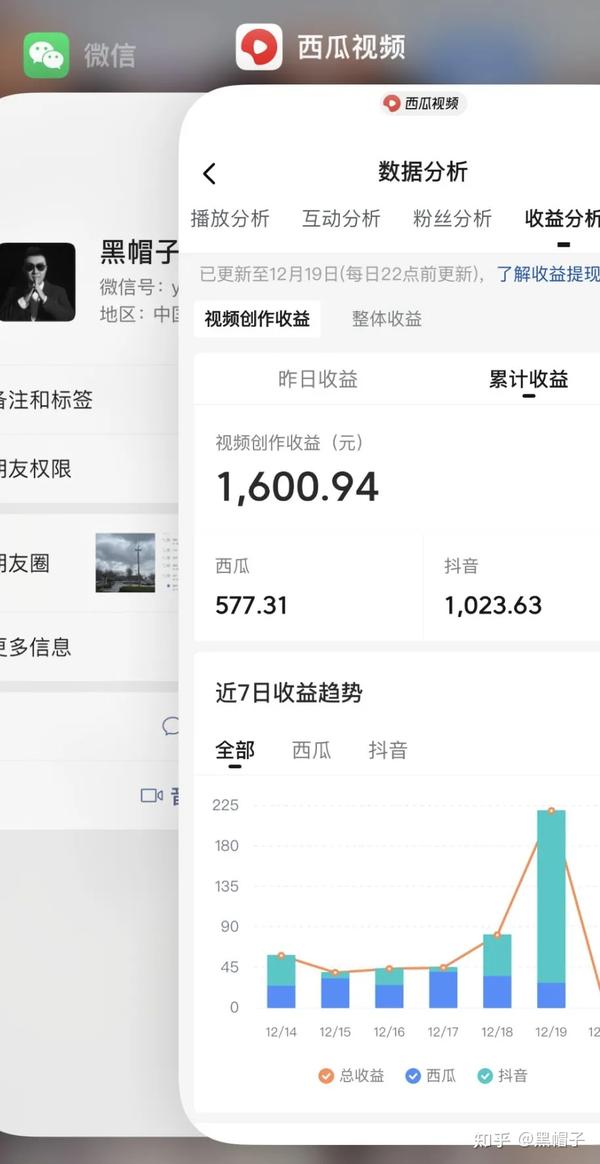Switch to the 粉丝分析 tab

pyautogui.click(x=452, y=218)
